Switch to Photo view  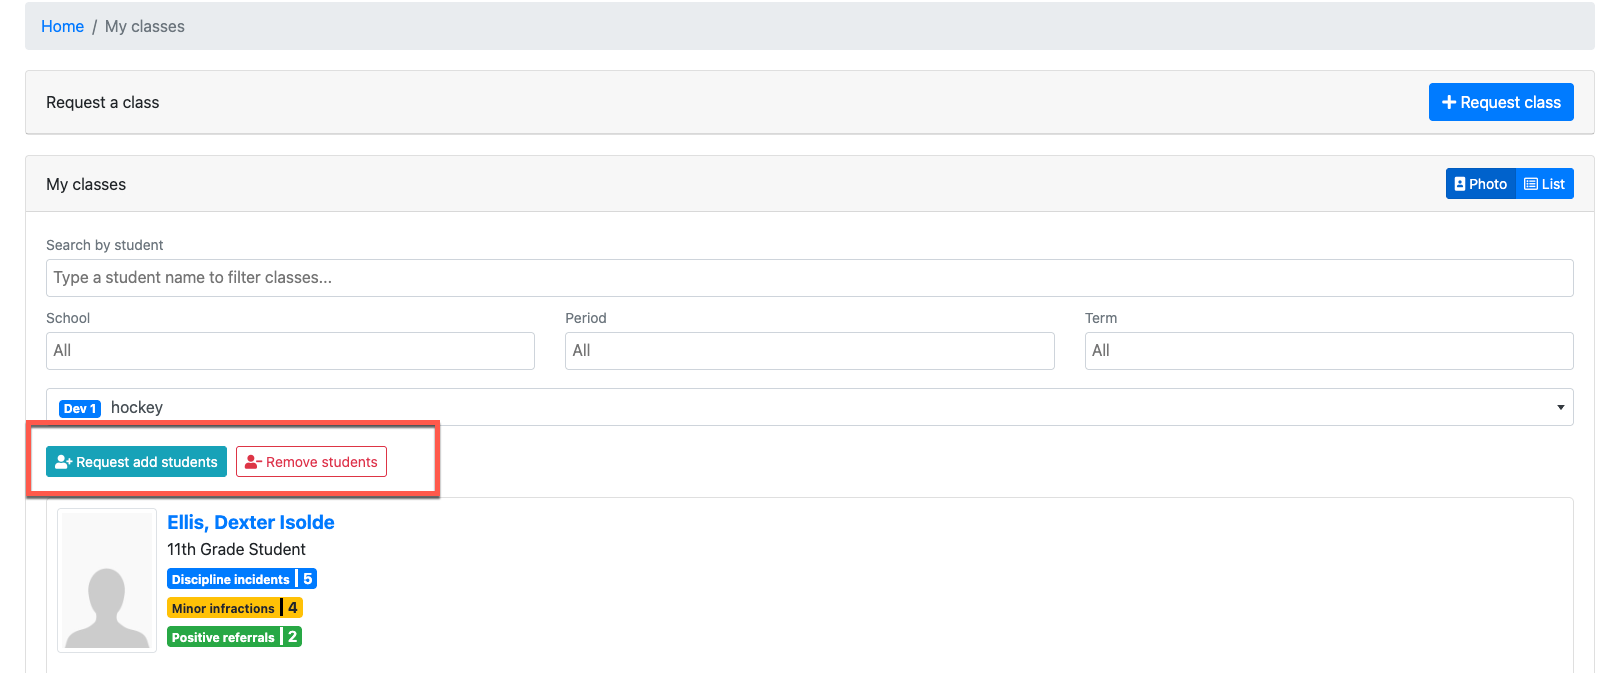pos(1480,184)
